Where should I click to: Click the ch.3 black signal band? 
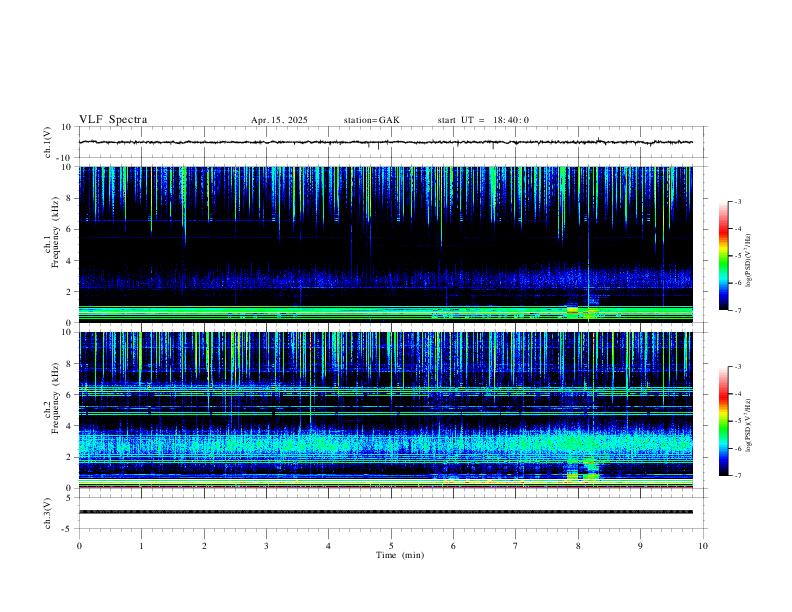pos(385,512)
